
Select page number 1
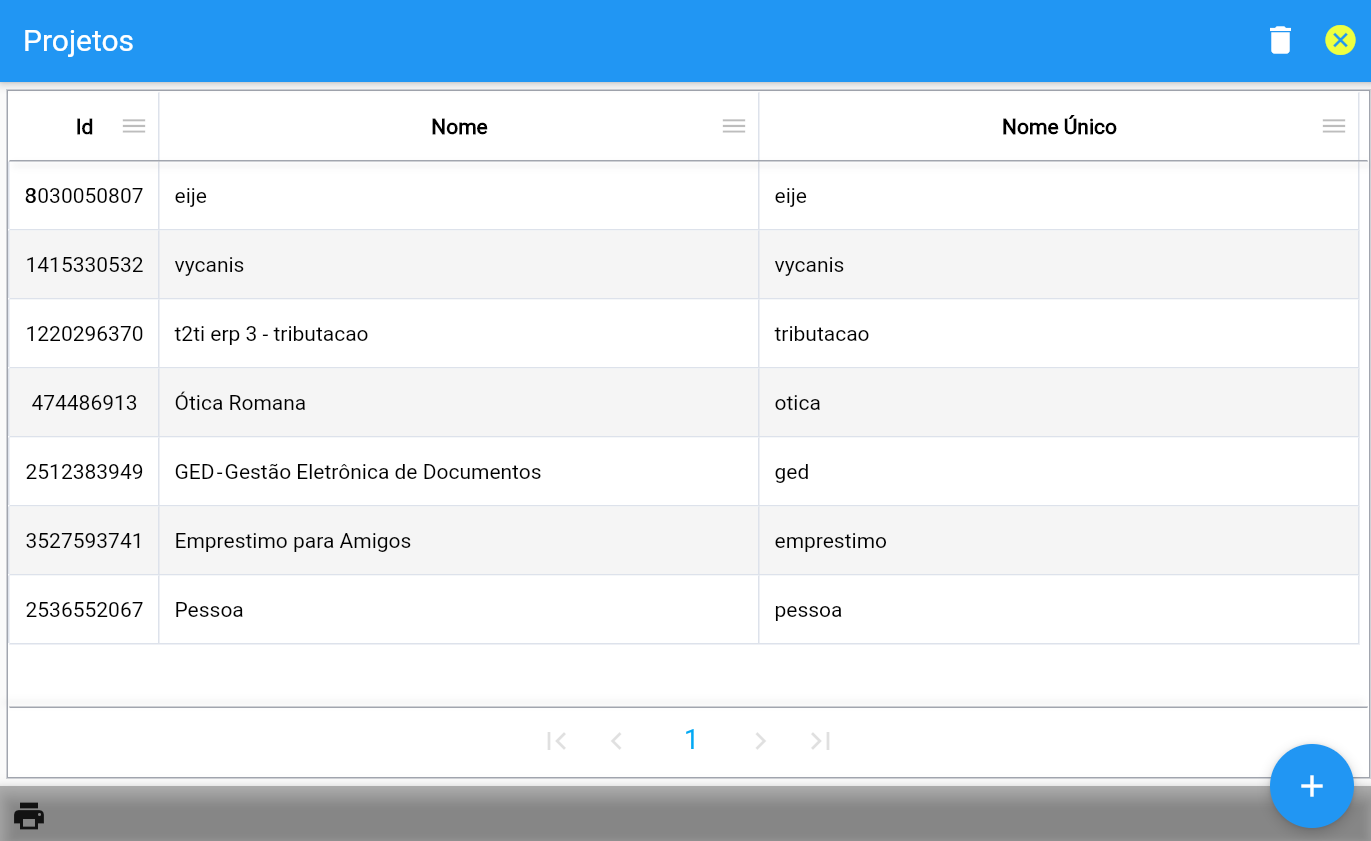690,740
